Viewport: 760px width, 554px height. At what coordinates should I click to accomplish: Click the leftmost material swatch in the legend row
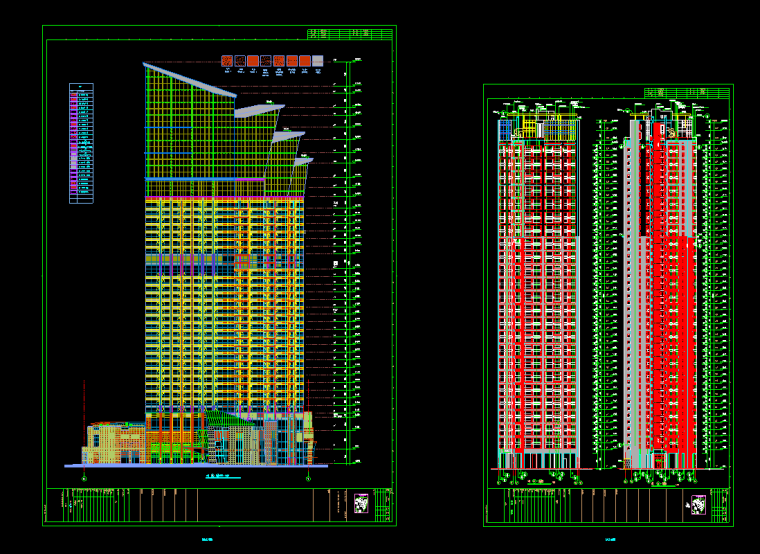[x=227, y=61]
